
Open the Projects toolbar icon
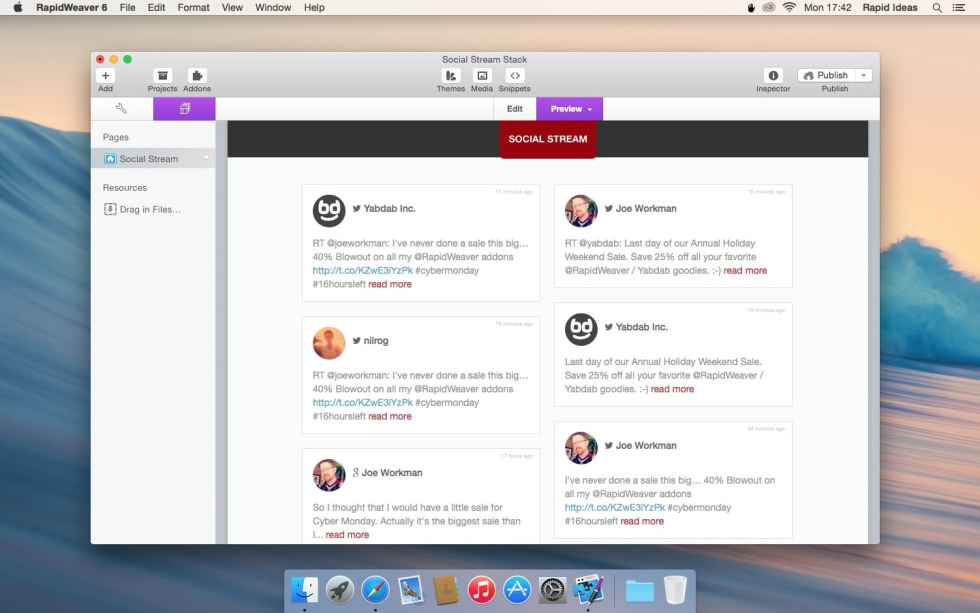point(162,76)
